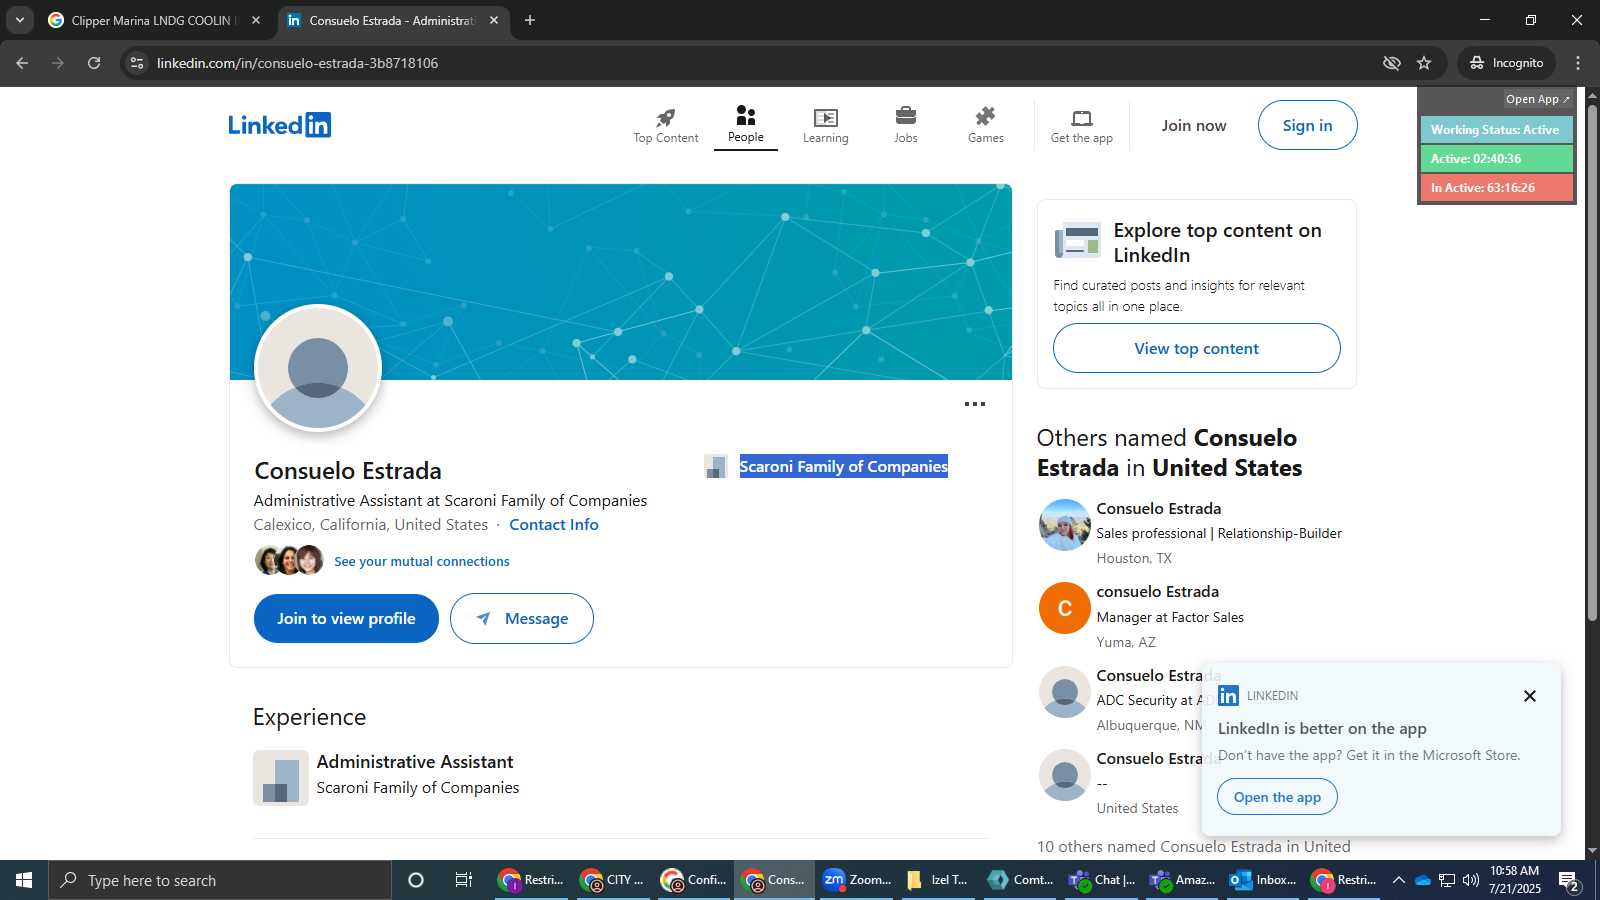Click avatar of ADC Security Consuelo Estrada
The width and height of the screenshot is (1600, 900).
click(x=1064, y=691)
